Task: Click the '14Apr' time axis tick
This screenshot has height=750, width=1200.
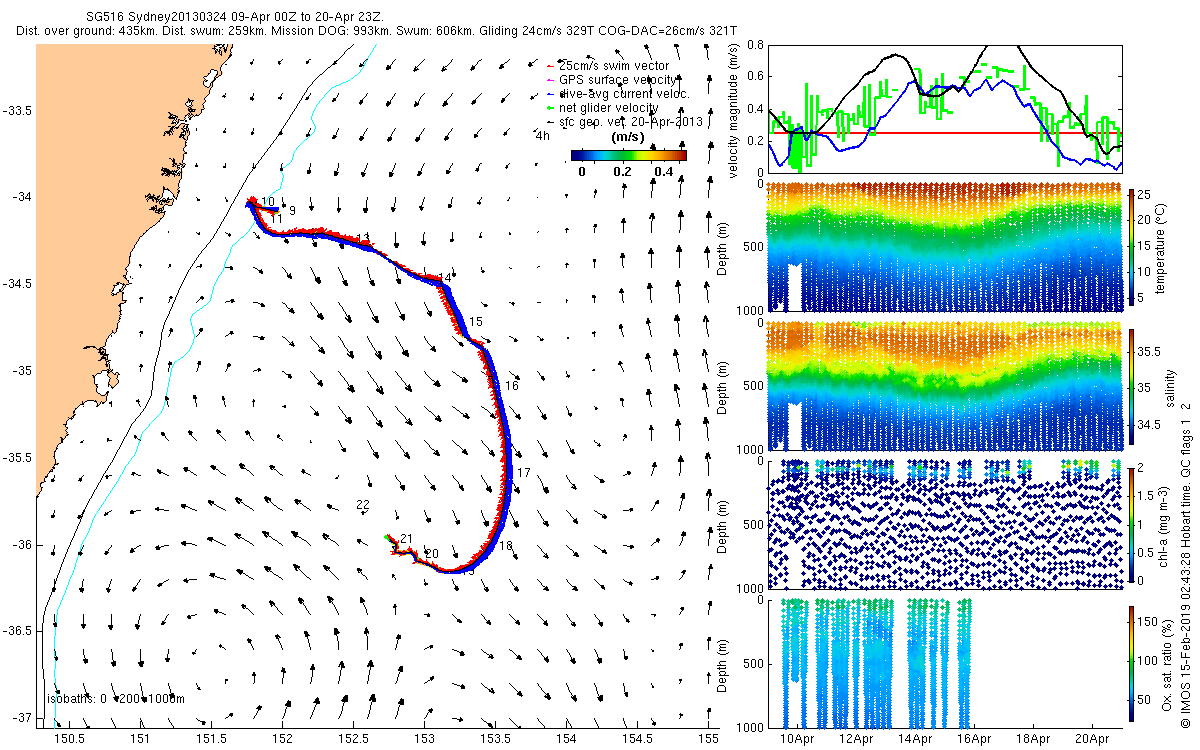Action: point(914,739)
